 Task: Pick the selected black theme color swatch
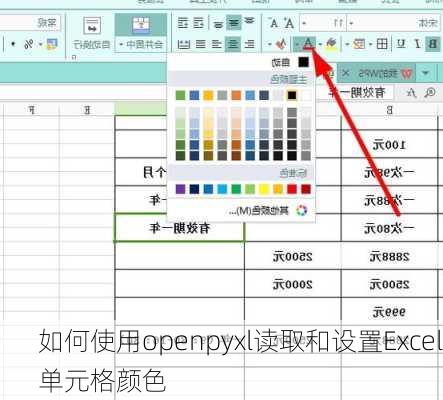(x=292, y=95)
